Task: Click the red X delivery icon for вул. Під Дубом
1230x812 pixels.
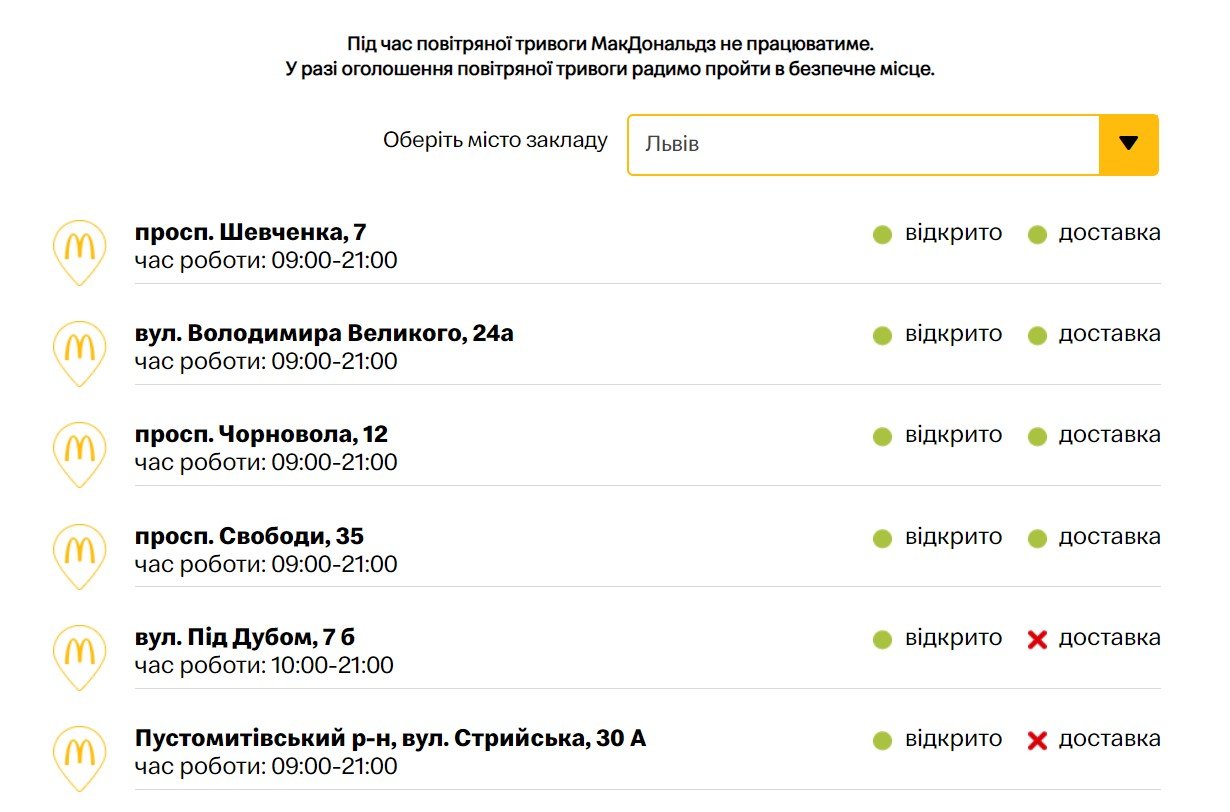Action: click(1037, 638)
